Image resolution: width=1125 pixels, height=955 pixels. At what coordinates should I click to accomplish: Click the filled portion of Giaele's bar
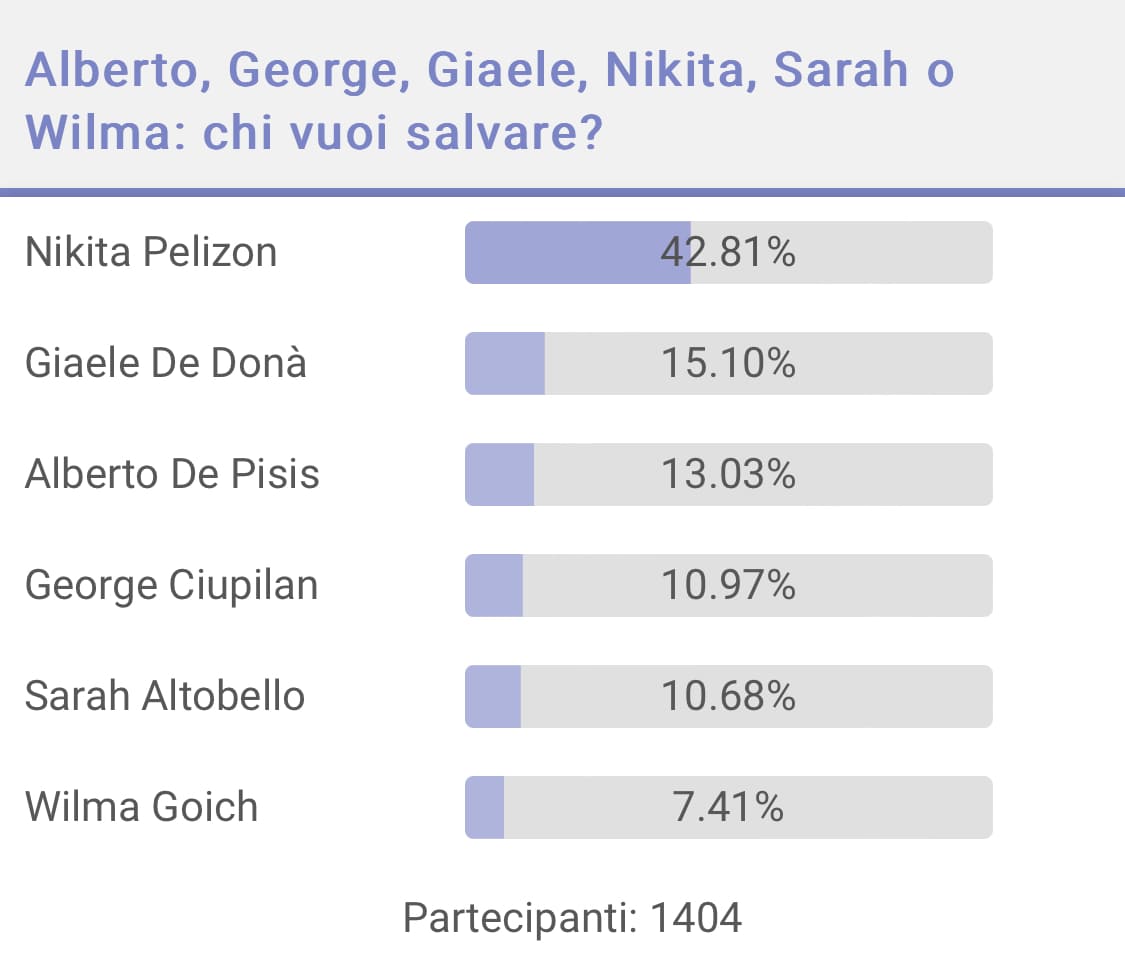pyautogui.click(x=505, y=363)
